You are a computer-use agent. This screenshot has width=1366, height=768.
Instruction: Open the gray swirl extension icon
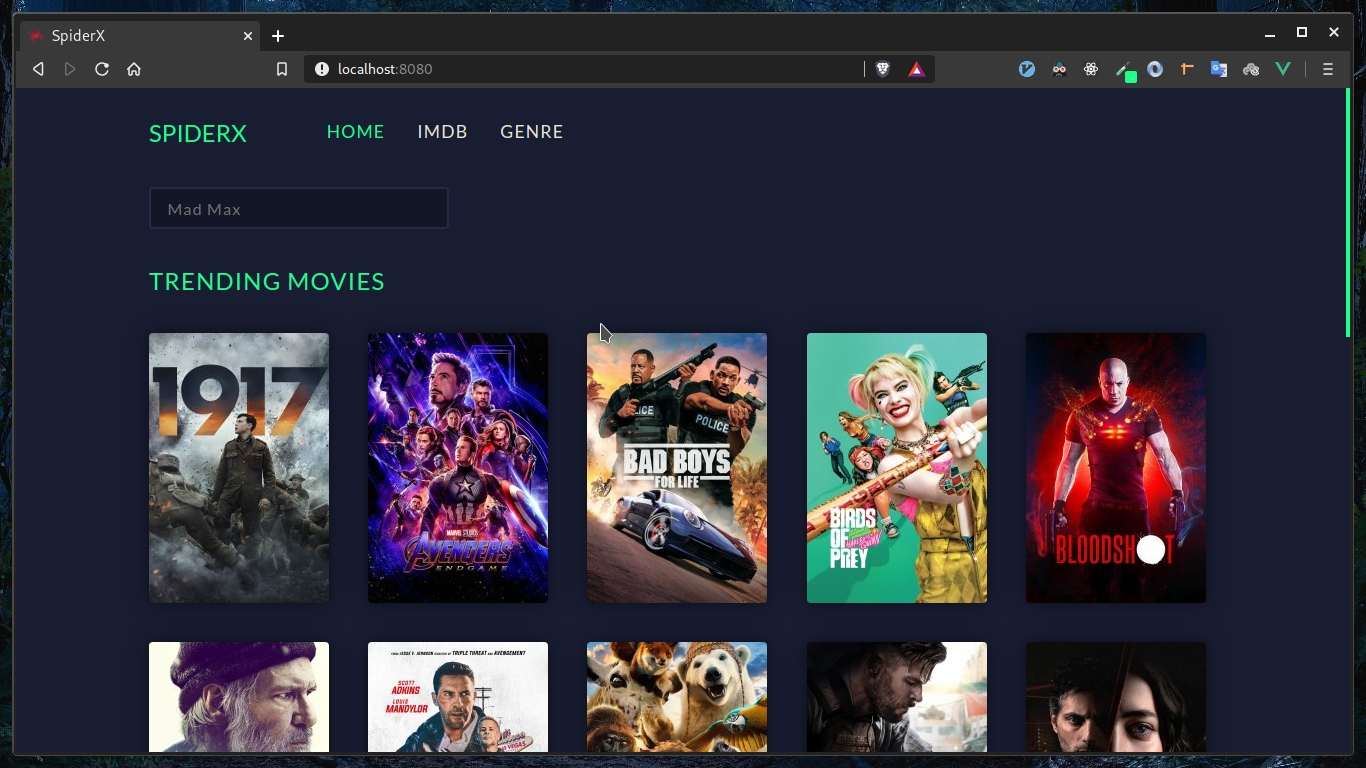point(1251,69)
